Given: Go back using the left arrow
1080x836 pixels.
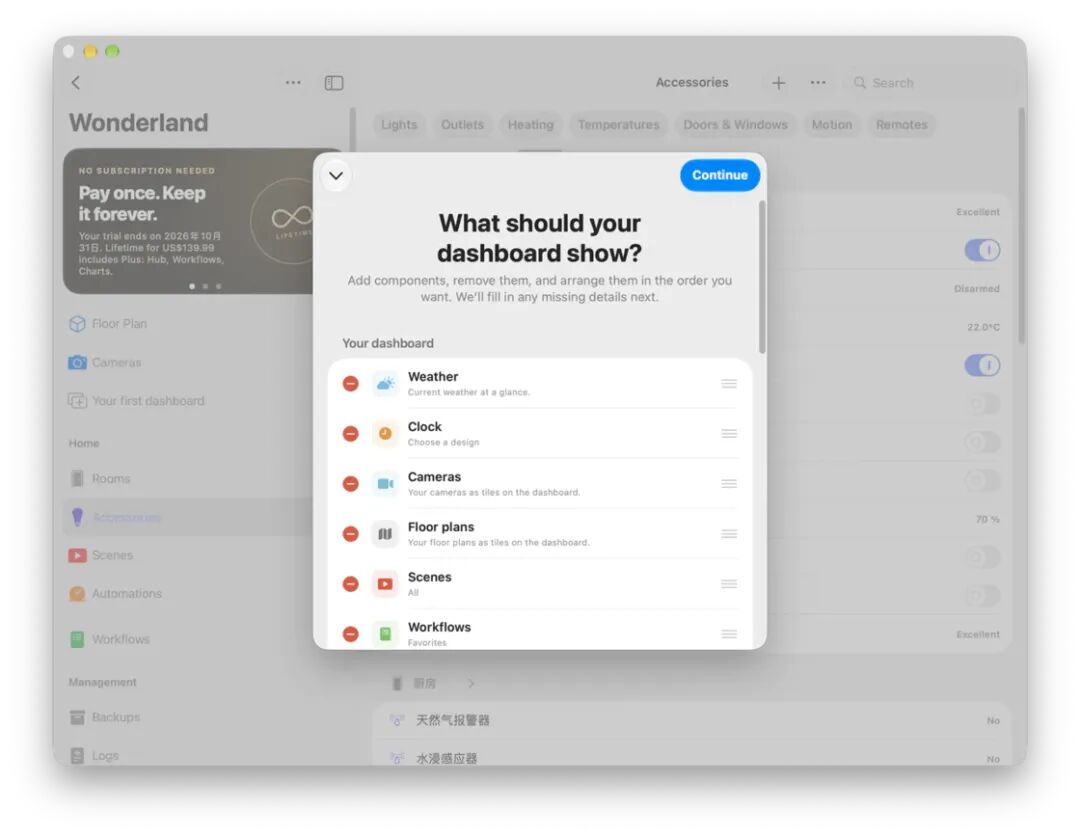Looking at the screenshot, I should pos(76,83).
